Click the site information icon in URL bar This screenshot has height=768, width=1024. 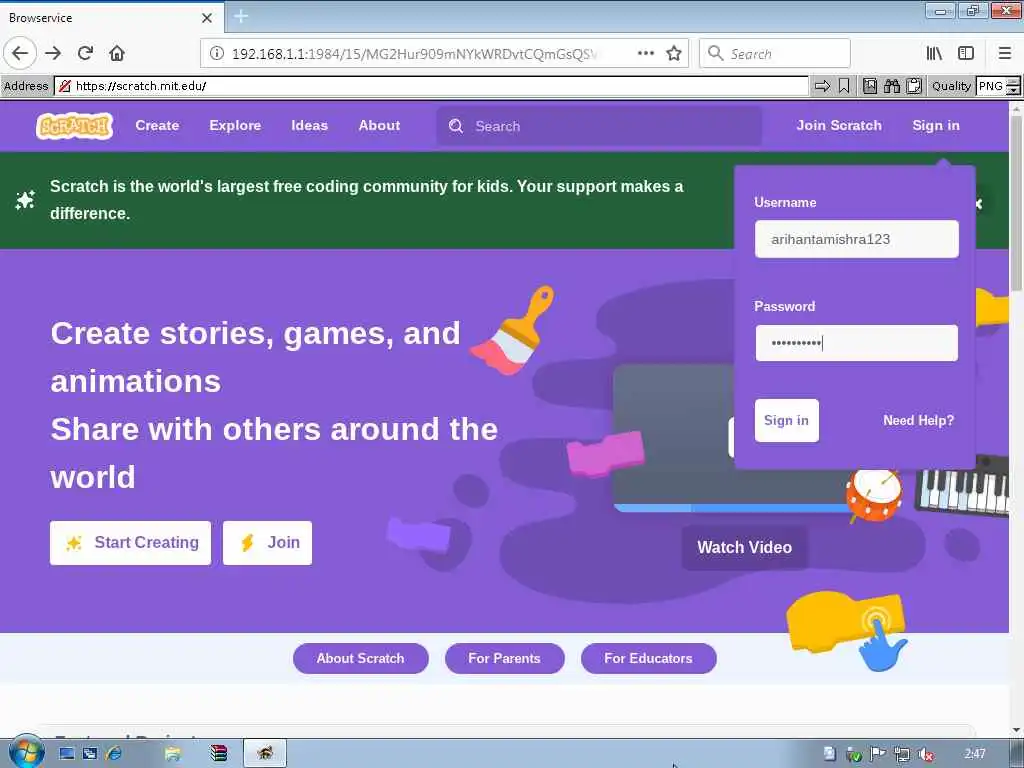pos(217,53)
